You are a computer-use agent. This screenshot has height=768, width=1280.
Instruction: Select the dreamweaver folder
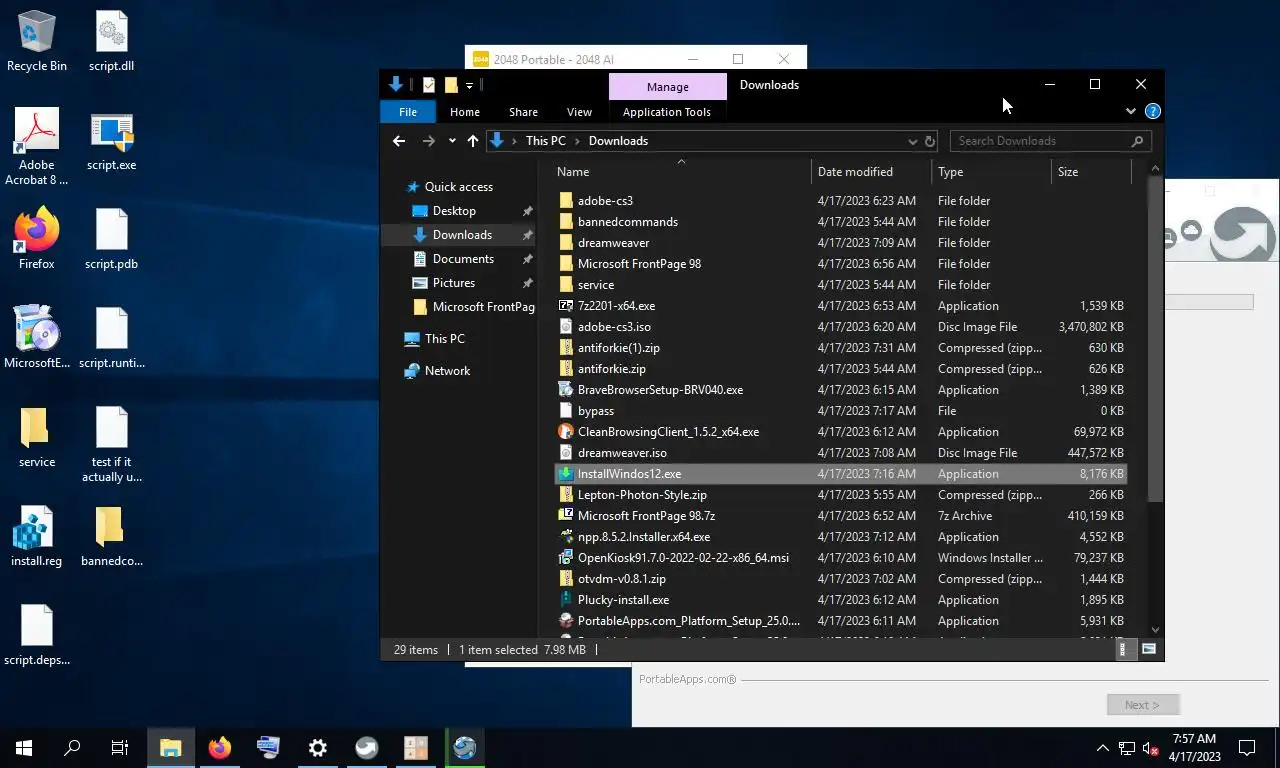pos(840,243)
